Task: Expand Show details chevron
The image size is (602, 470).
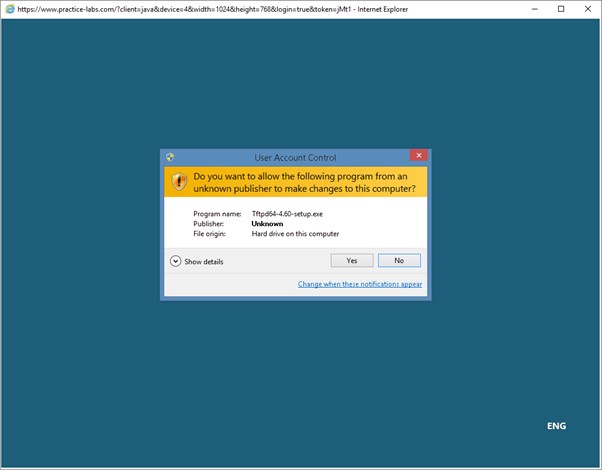Action: [175, 261]
